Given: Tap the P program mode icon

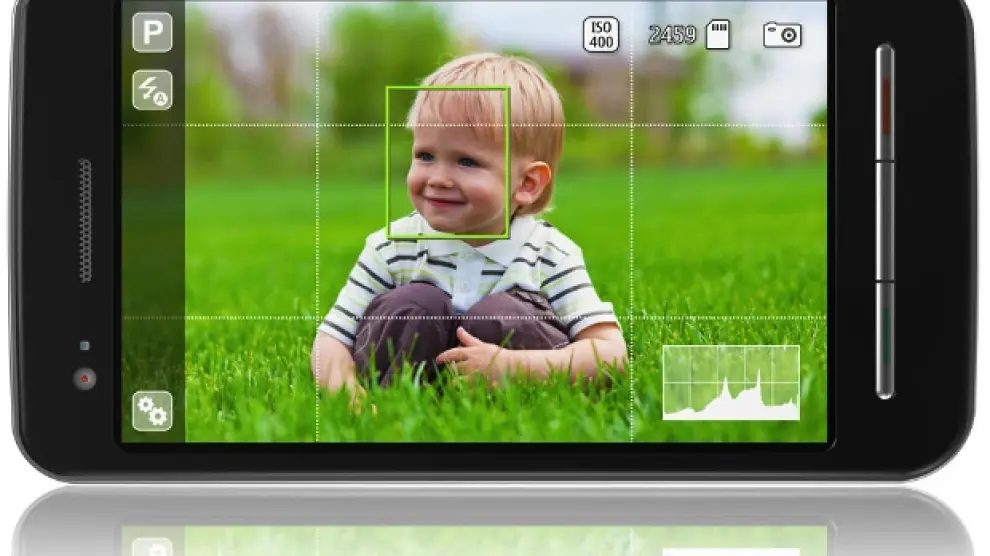Looking at the screenshot, I should (152, 32).
